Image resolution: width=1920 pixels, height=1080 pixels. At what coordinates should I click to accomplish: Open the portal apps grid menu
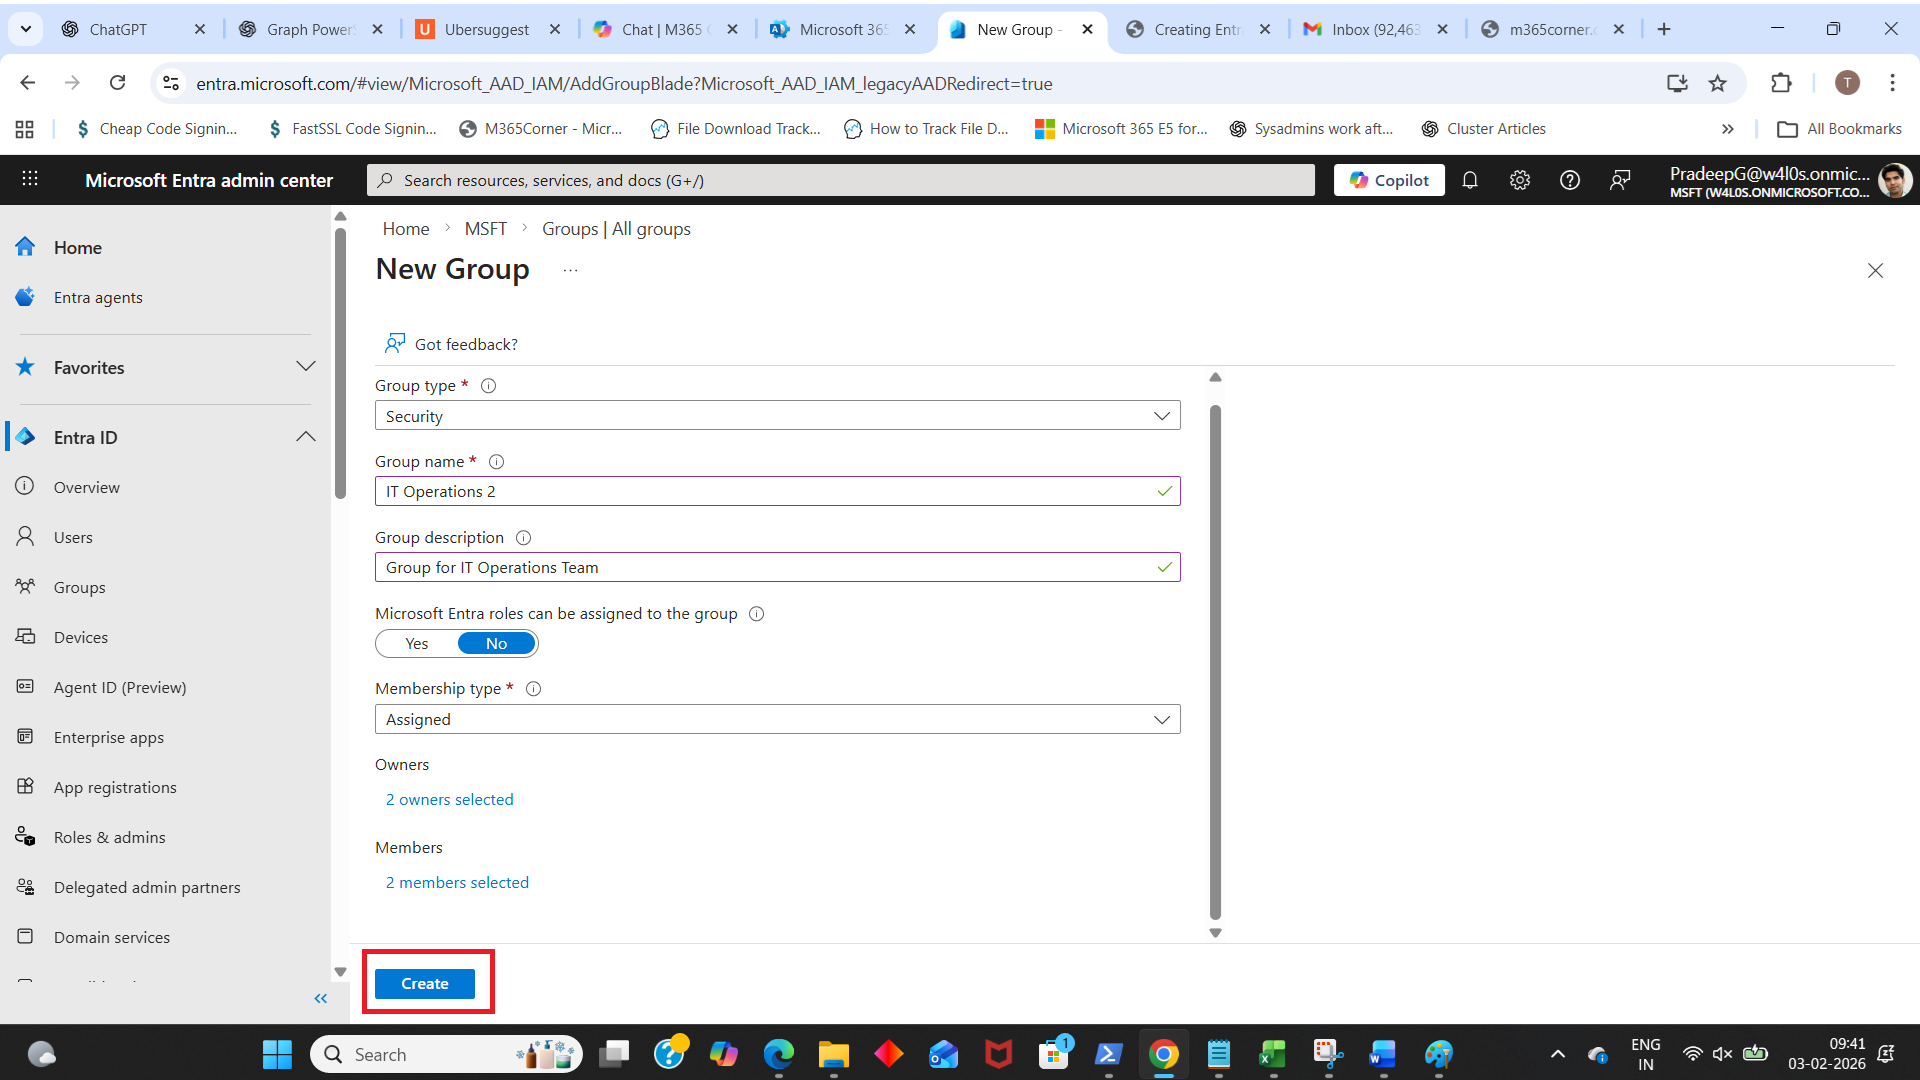pyautogui.click(x=30, y=179)
